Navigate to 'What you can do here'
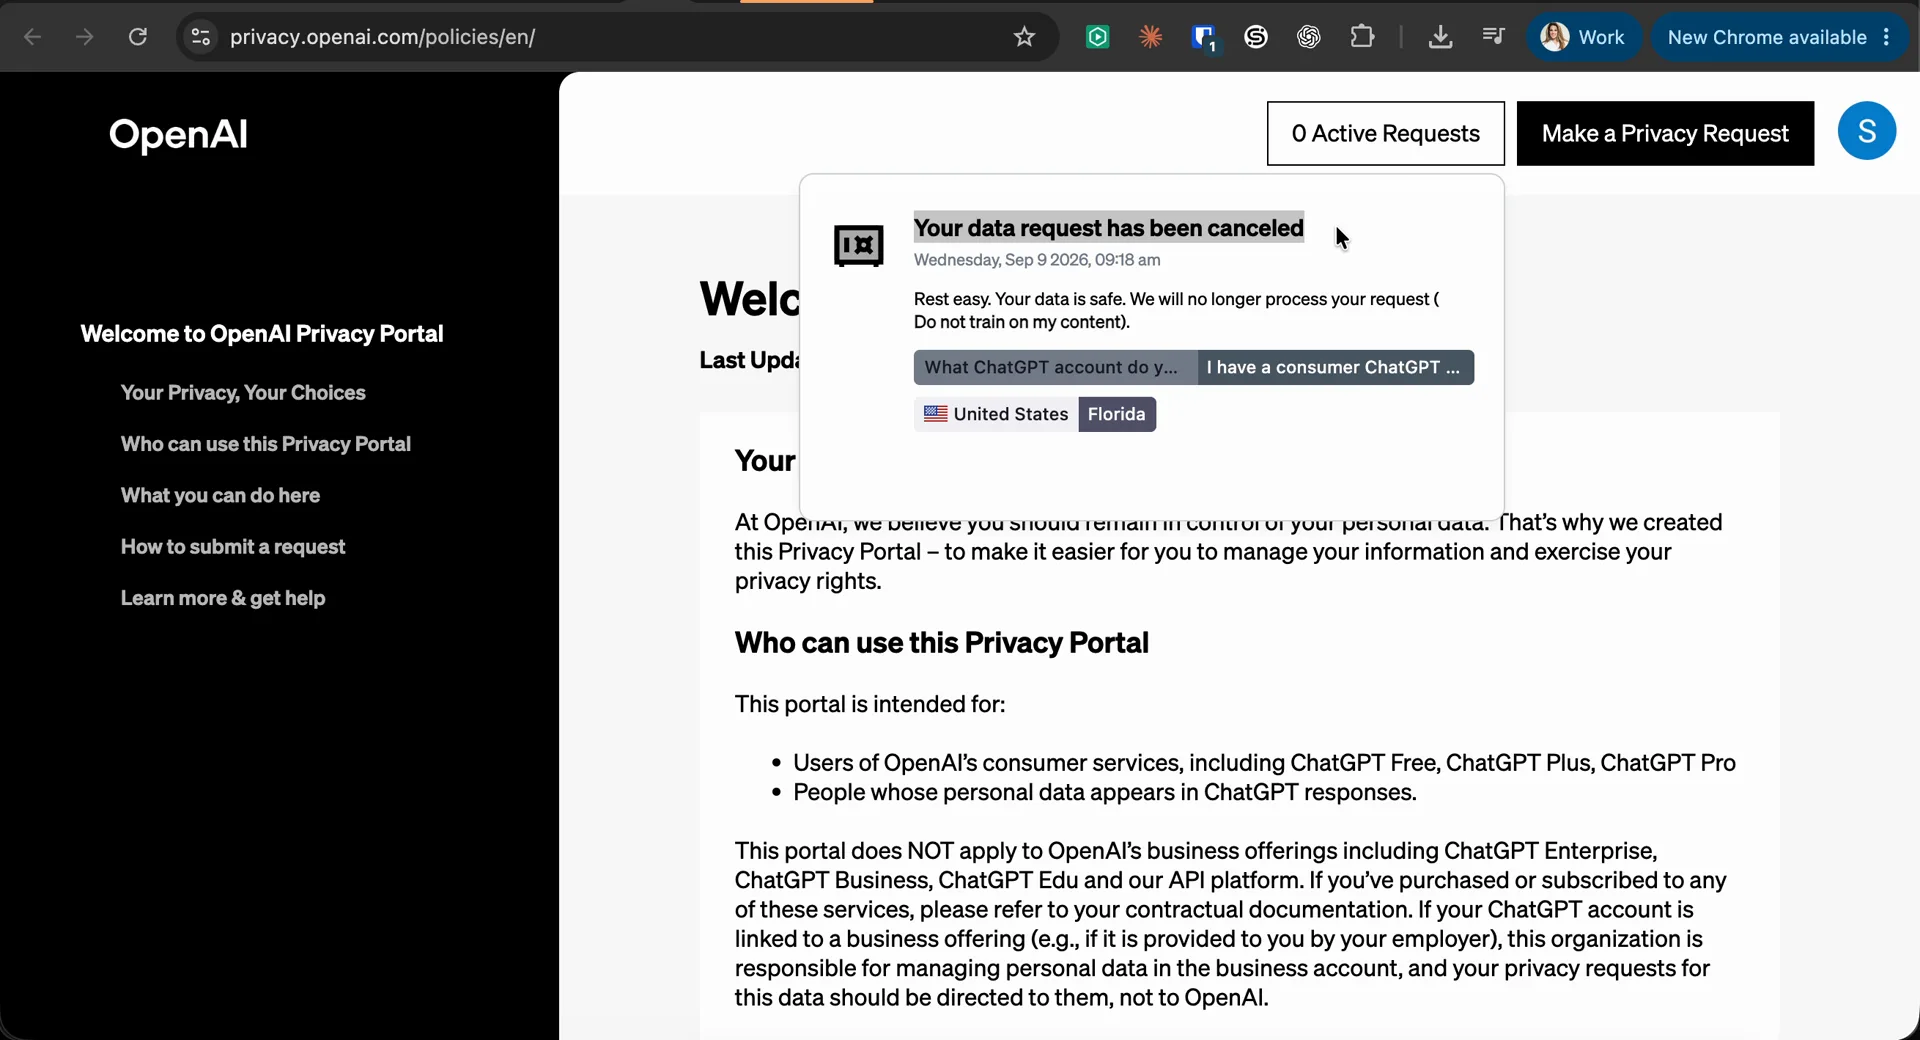The width and height of the screenshot is (1920, 1040). pyautogui.click(x=220, y=495)
